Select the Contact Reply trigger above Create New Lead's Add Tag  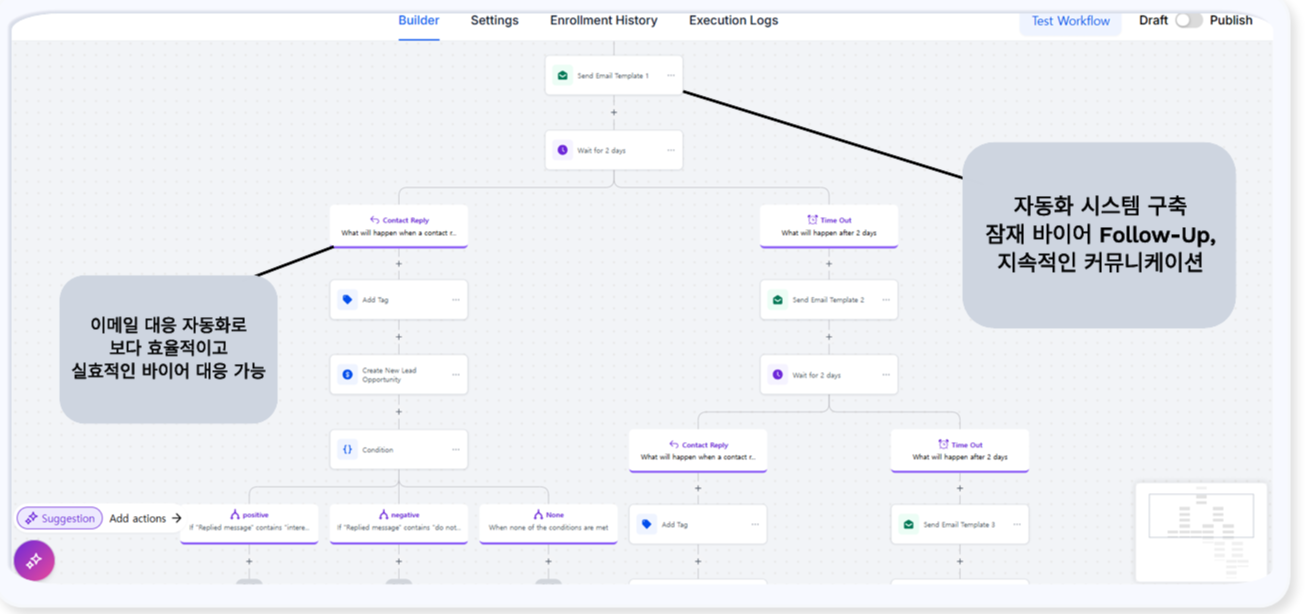click(x=398, y=226)
